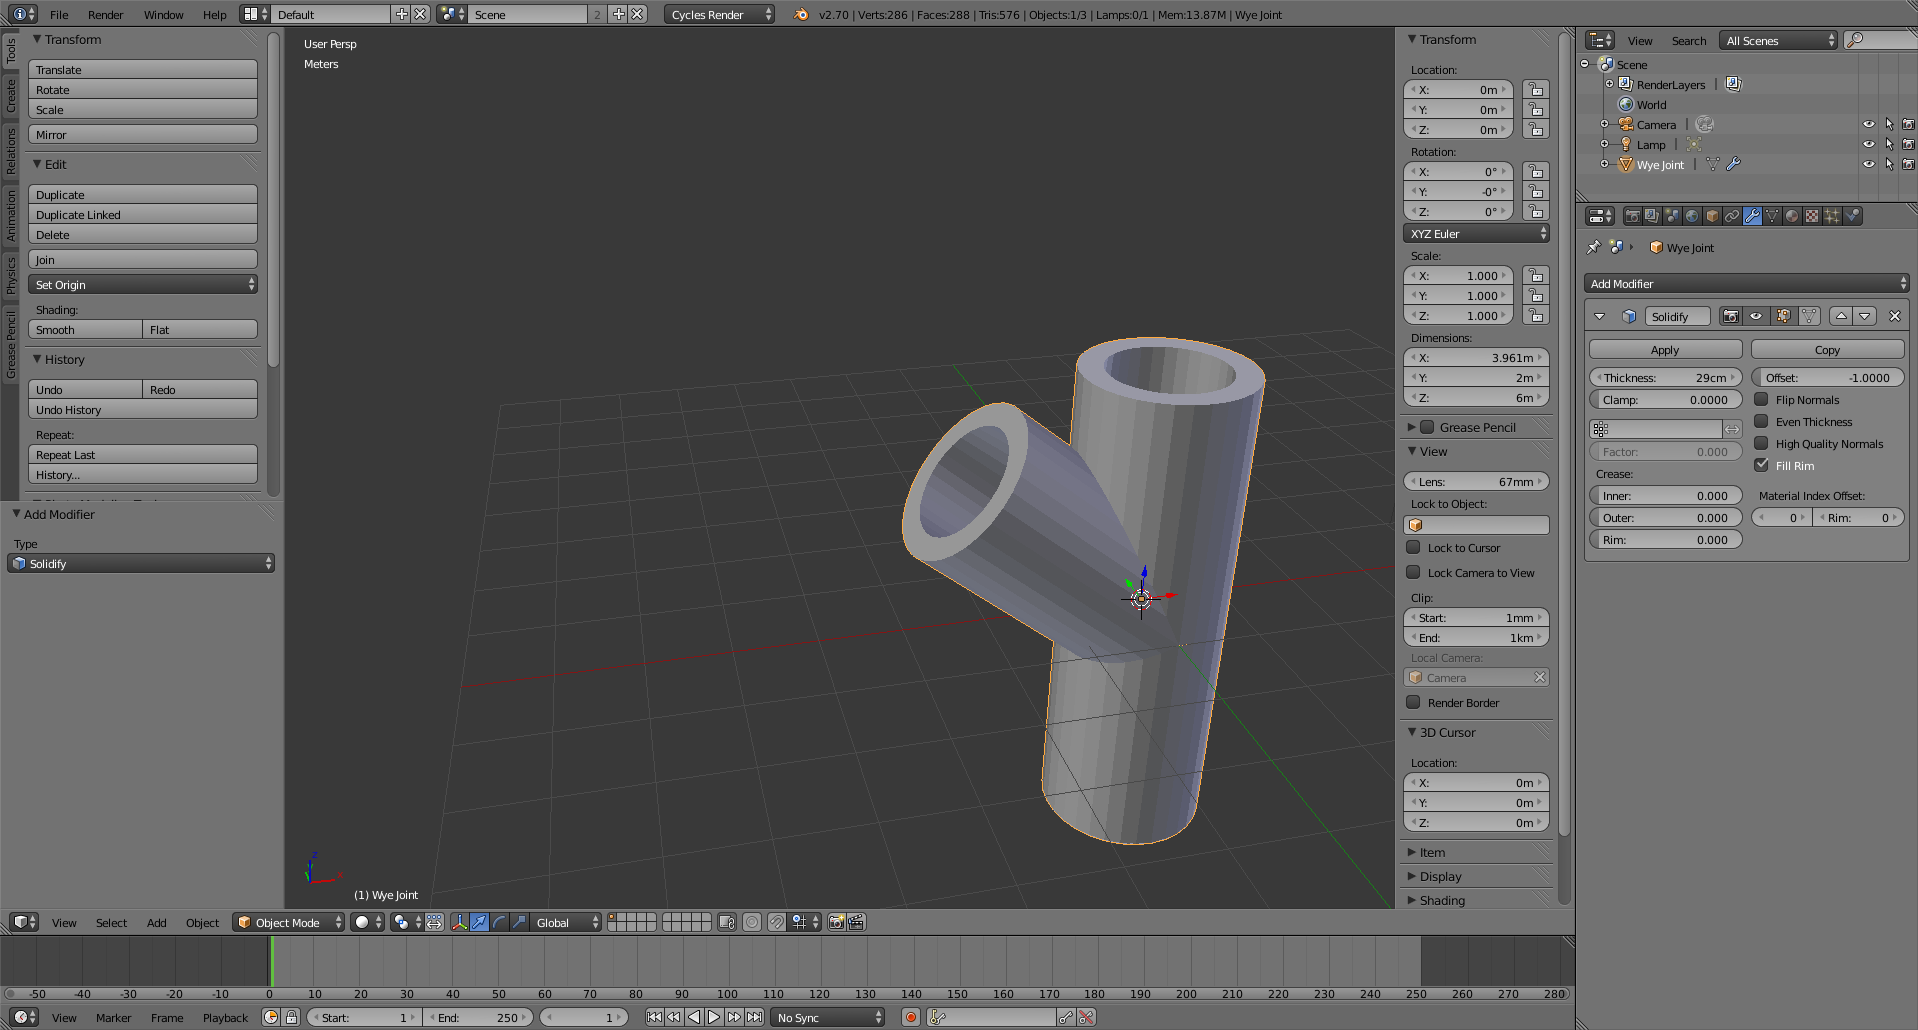This screenshot has height=1030, width=1918.
Task: Move Solidify modifier down in stack
Action: click(1865, 316)
